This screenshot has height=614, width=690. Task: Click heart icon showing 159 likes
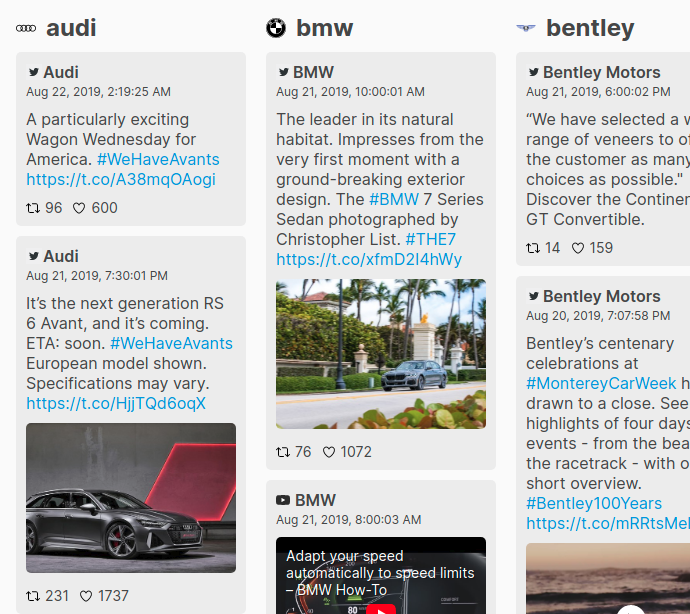pos(578,248)
